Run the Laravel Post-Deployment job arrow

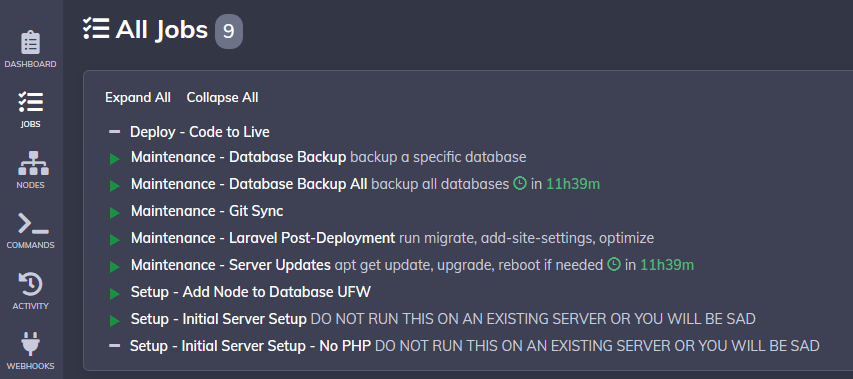114,240
